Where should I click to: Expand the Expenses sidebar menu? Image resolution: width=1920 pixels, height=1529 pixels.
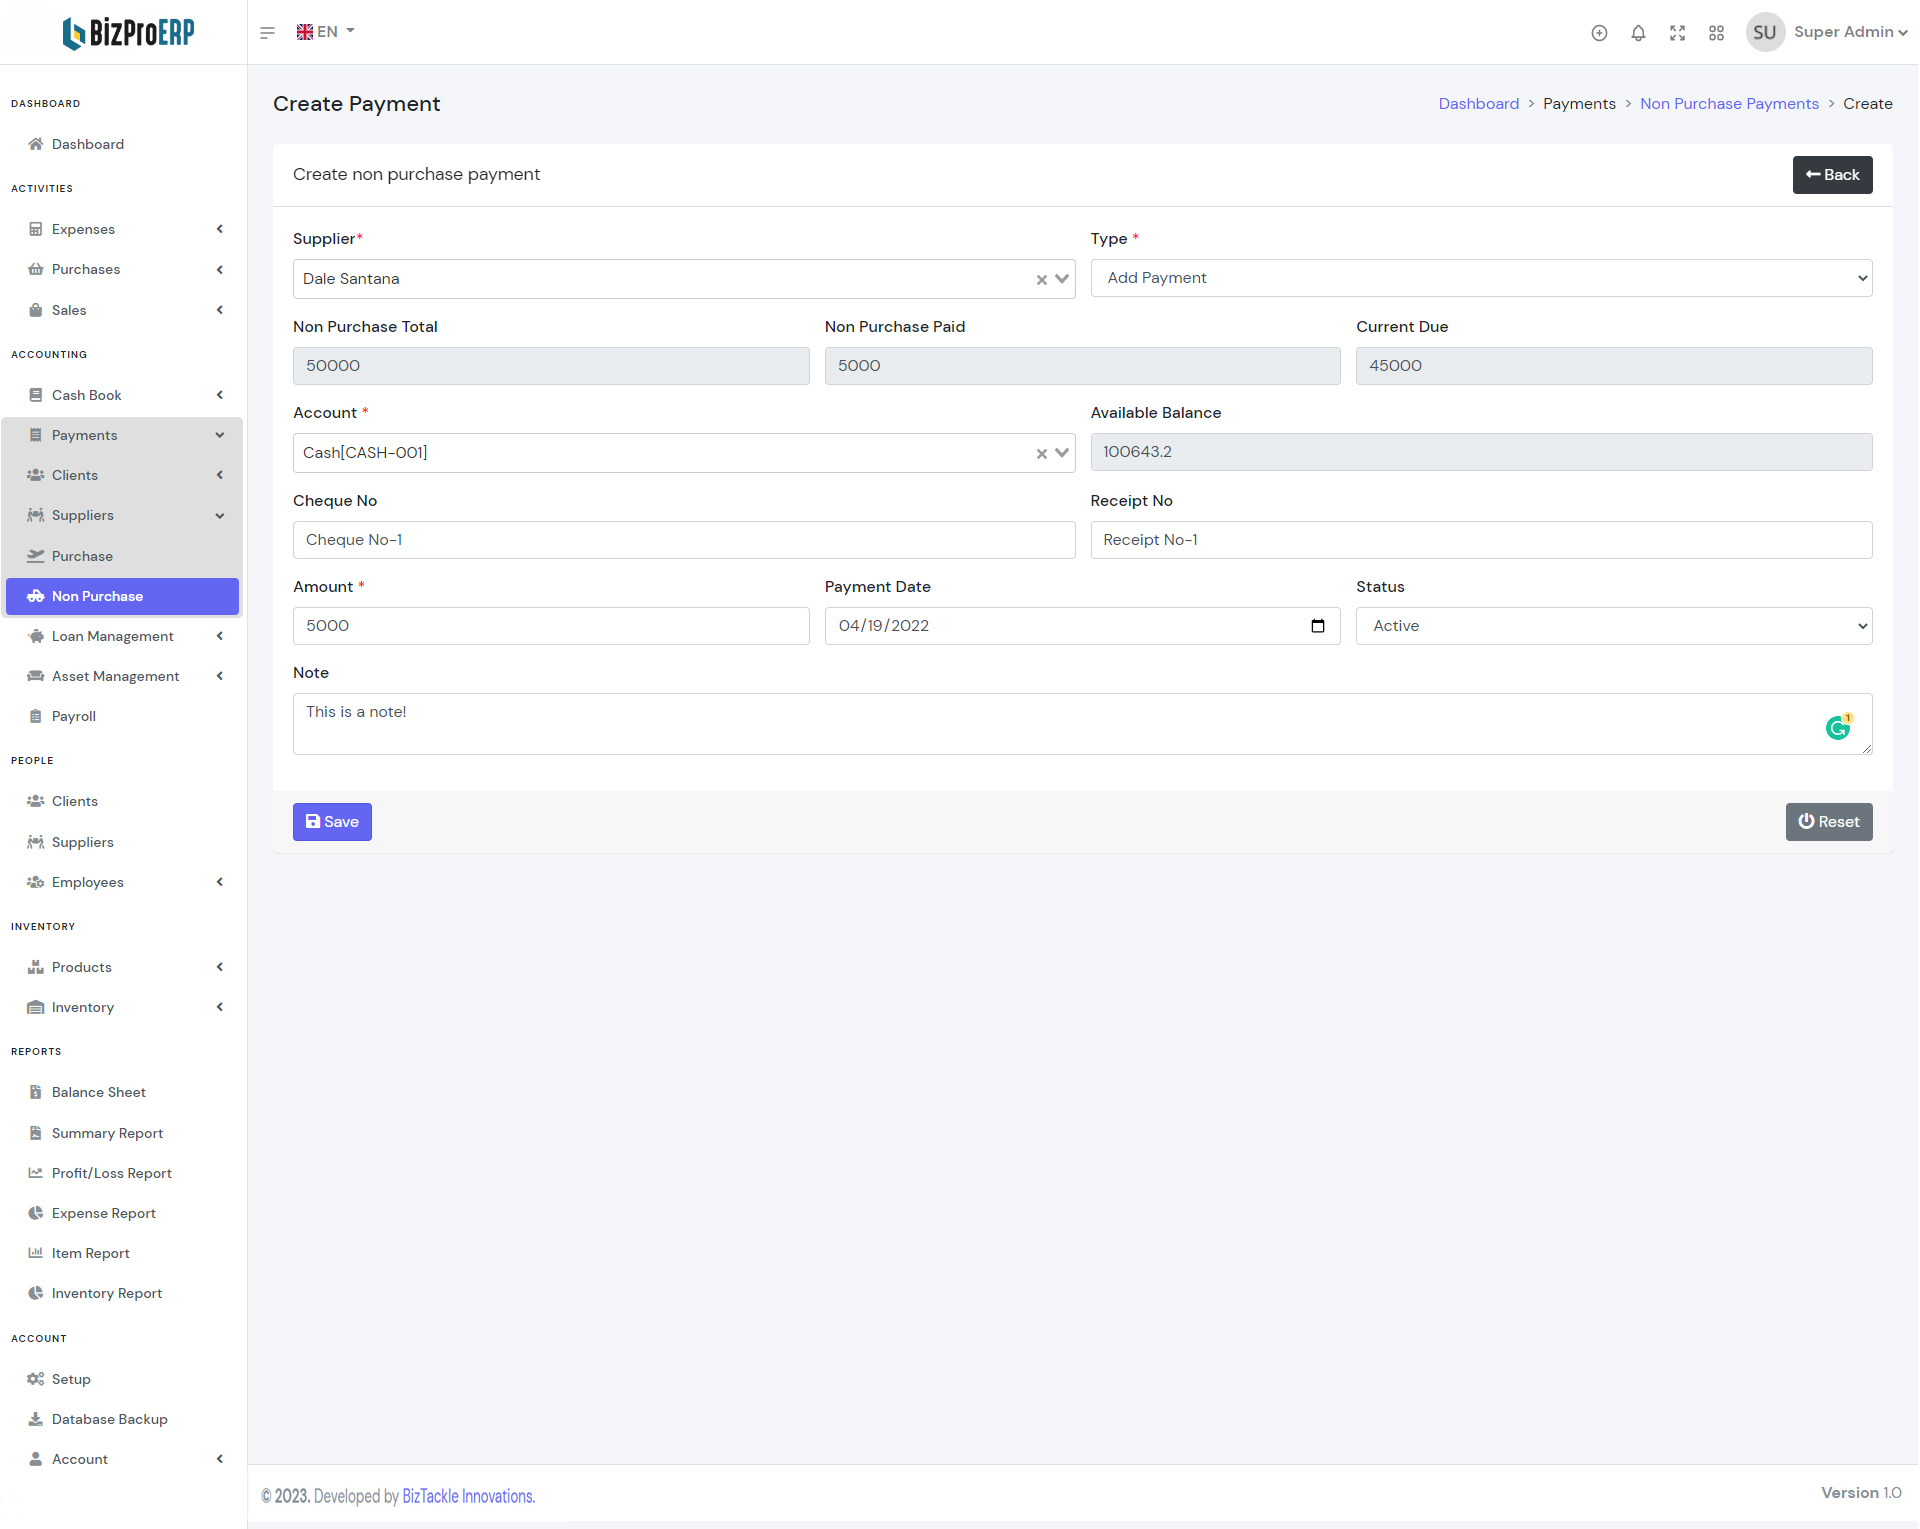122,229
